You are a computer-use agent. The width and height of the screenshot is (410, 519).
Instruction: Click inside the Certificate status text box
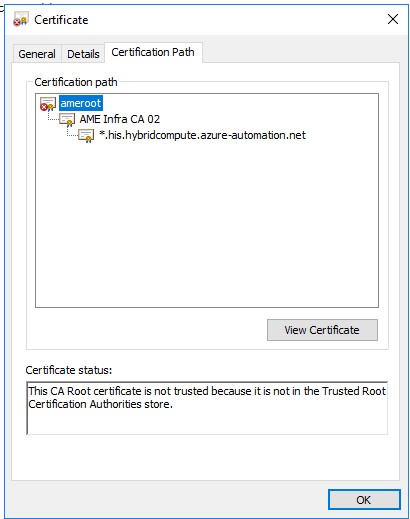click(207, 408)
